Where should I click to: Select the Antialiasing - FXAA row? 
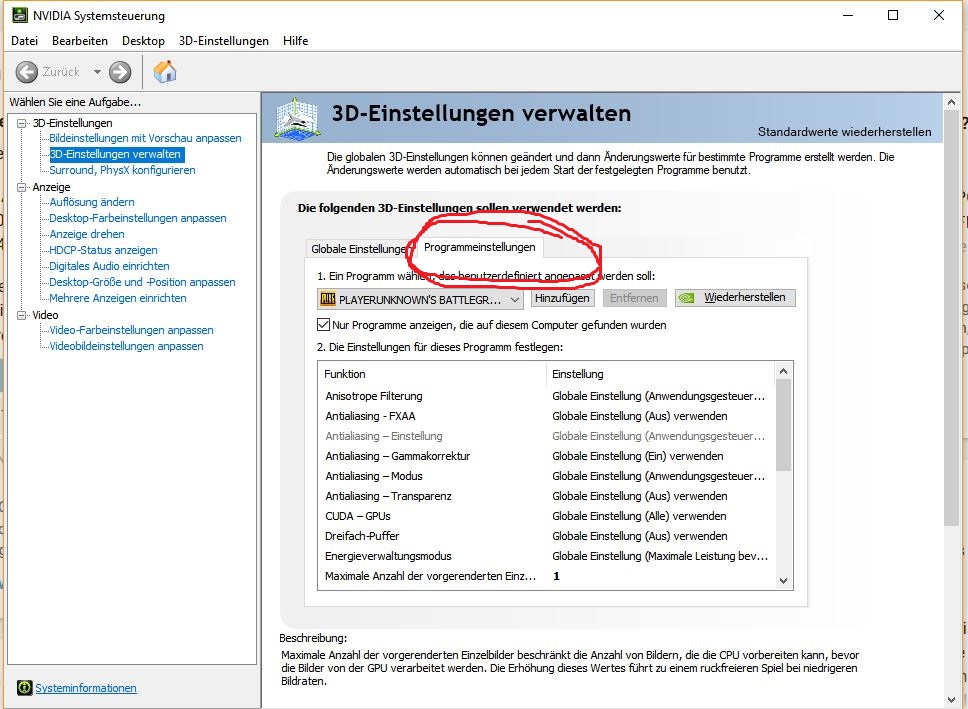(x=546, y=416)
